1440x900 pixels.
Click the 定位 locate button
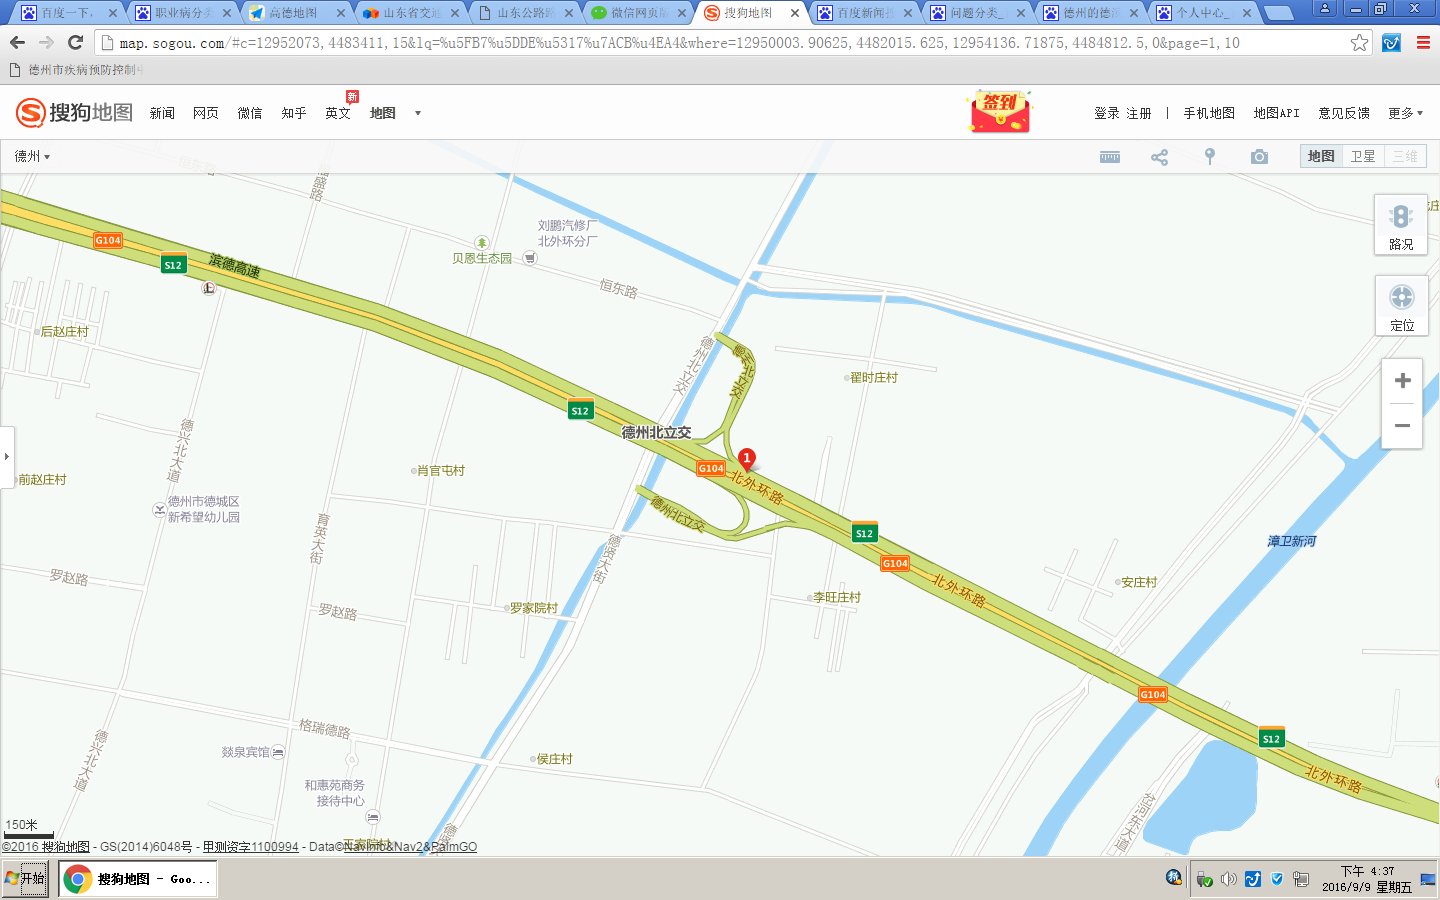[1401, 307]
